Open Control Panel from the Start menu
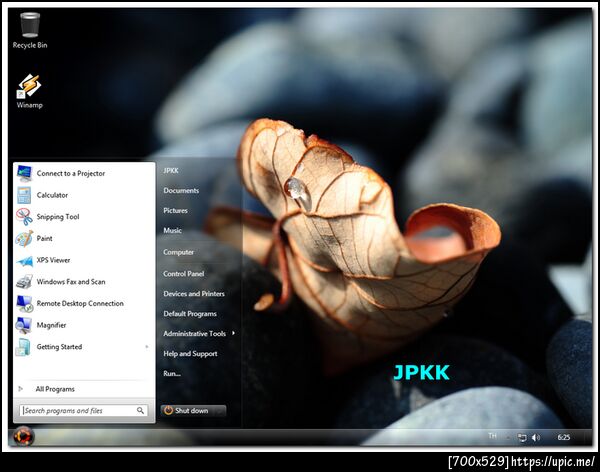 (183, 274)
